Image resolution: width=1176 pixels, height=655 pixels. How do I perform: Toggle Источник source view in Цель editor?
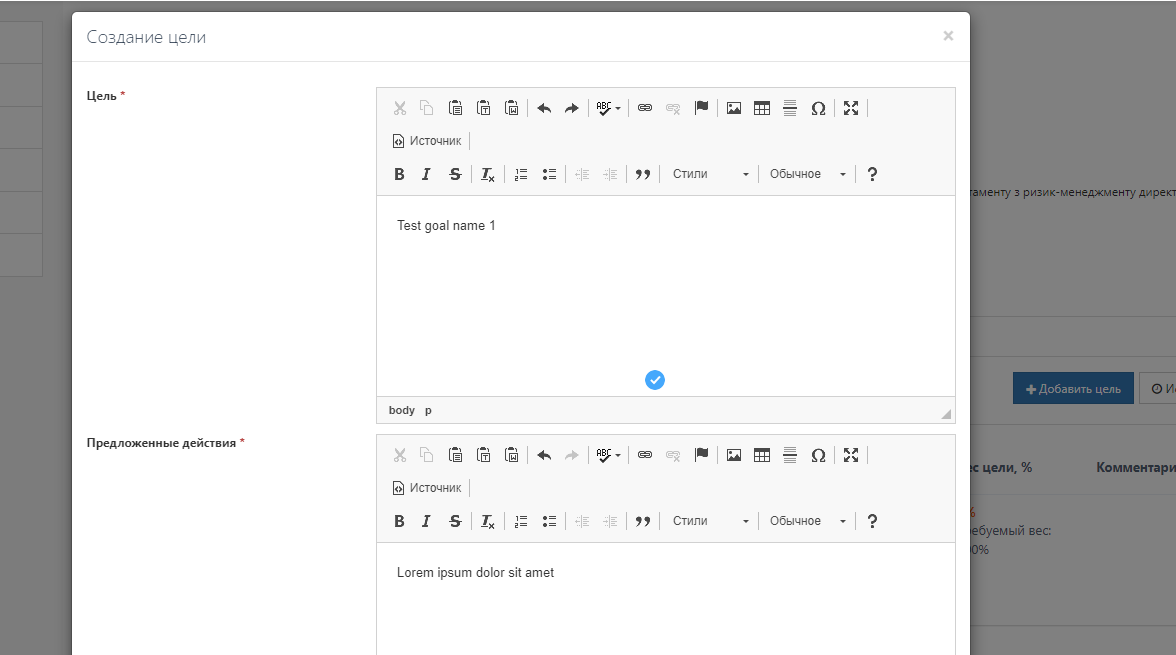click(x=428, y=141)
